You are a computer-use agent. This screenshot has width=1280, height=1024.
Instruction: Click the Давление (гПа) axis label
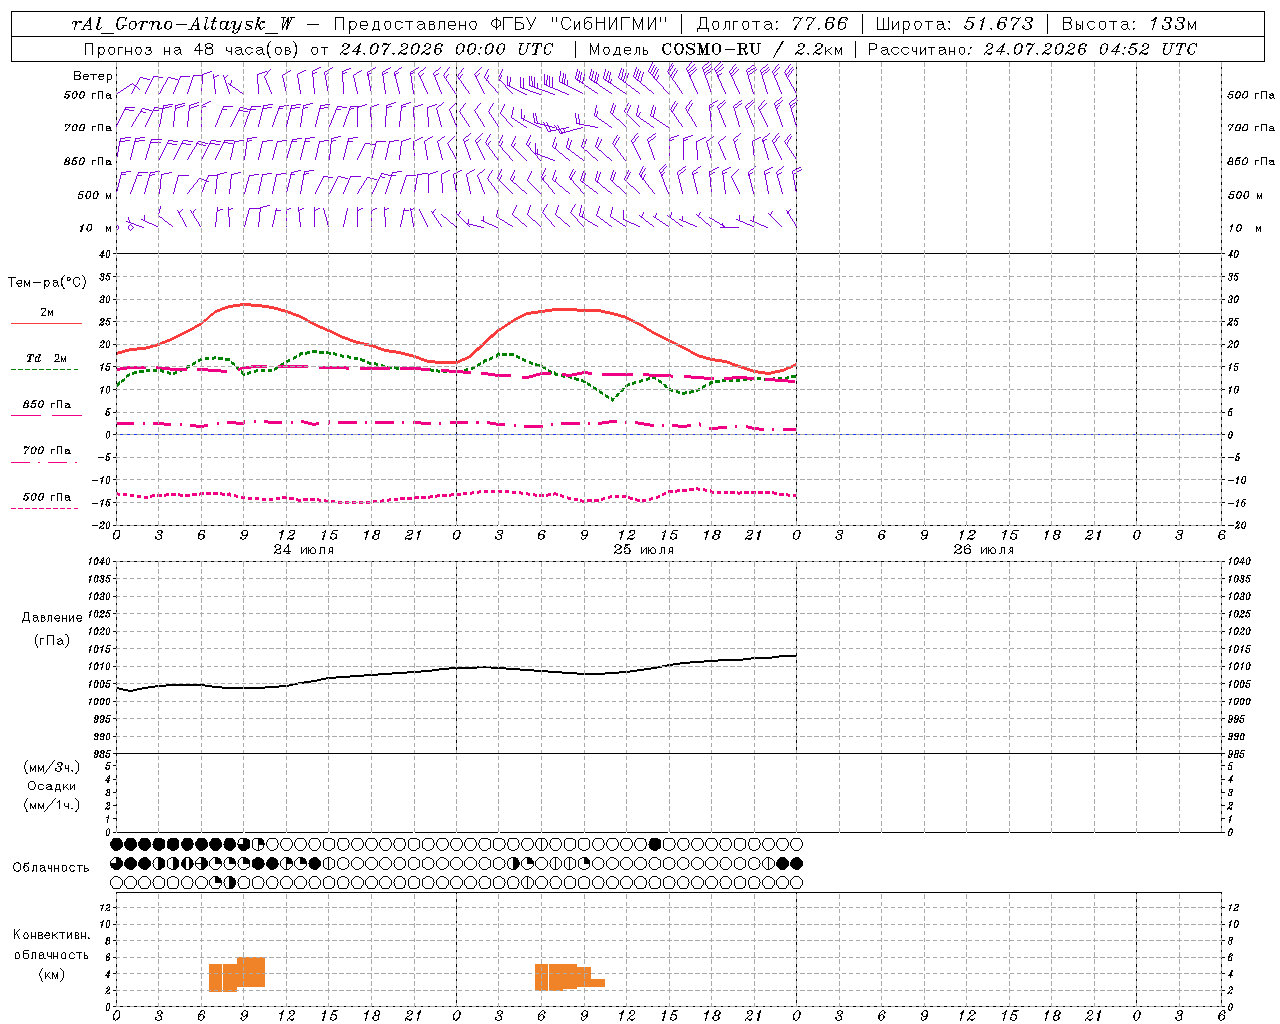pyautogui.click(x=52, y=629)
